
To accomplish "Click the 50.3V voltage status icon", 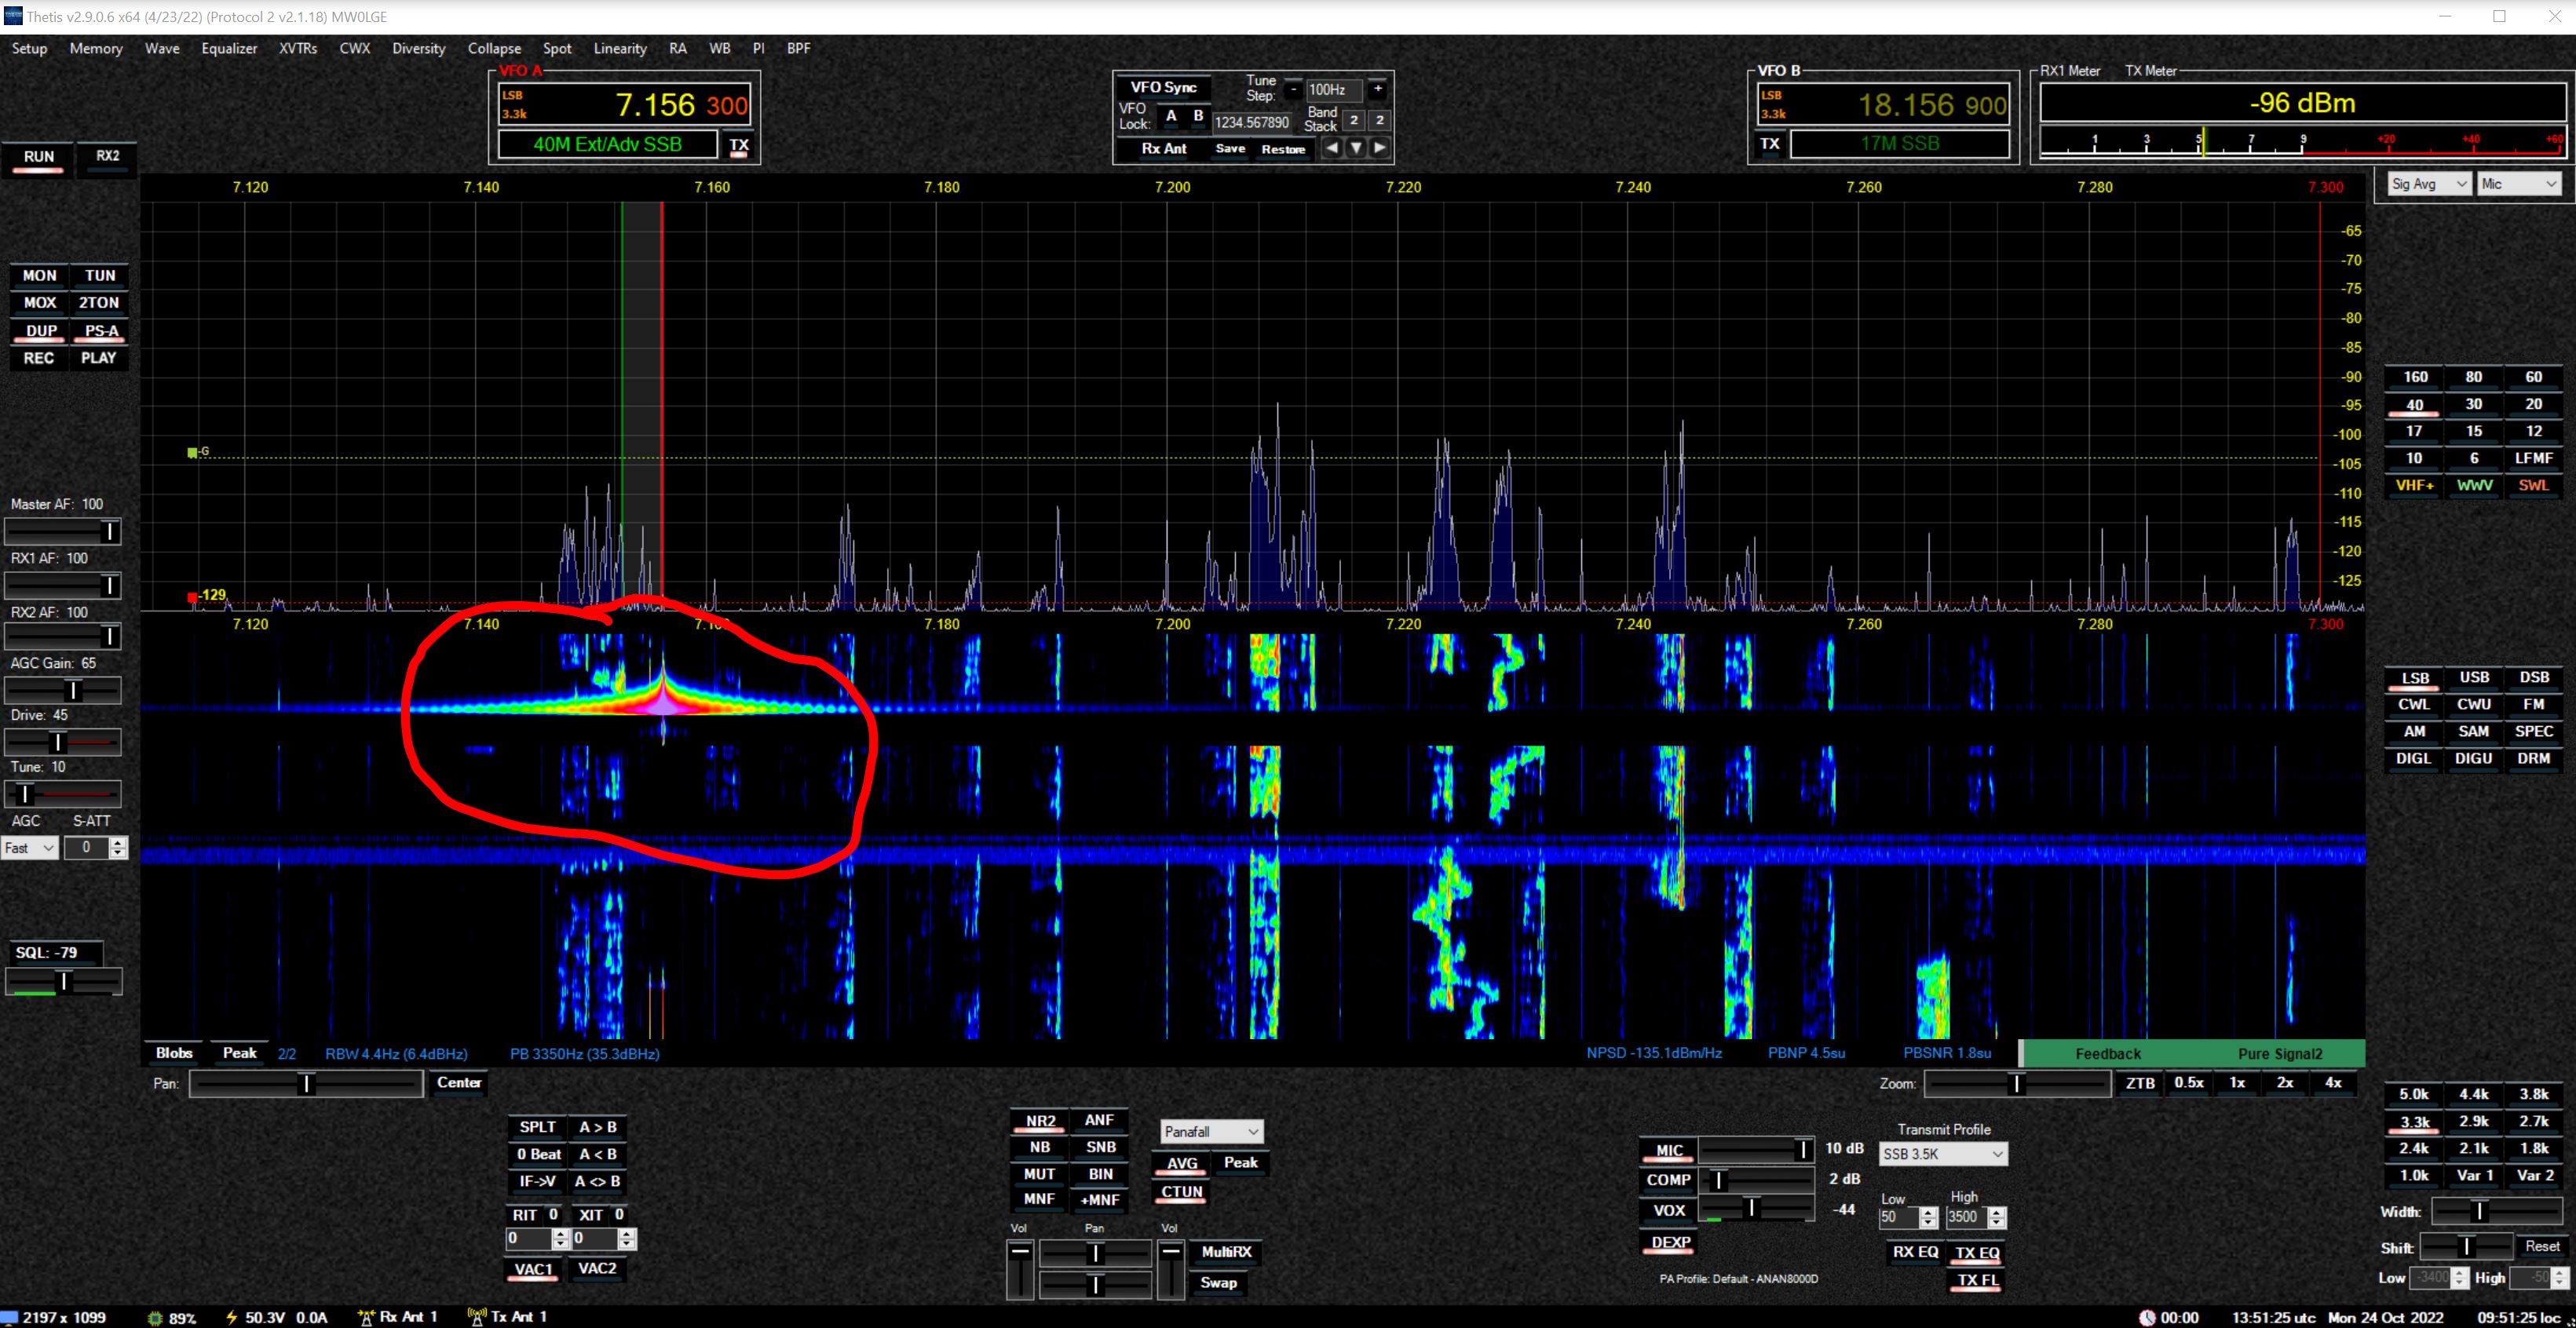I will [x=232, y=1318].
